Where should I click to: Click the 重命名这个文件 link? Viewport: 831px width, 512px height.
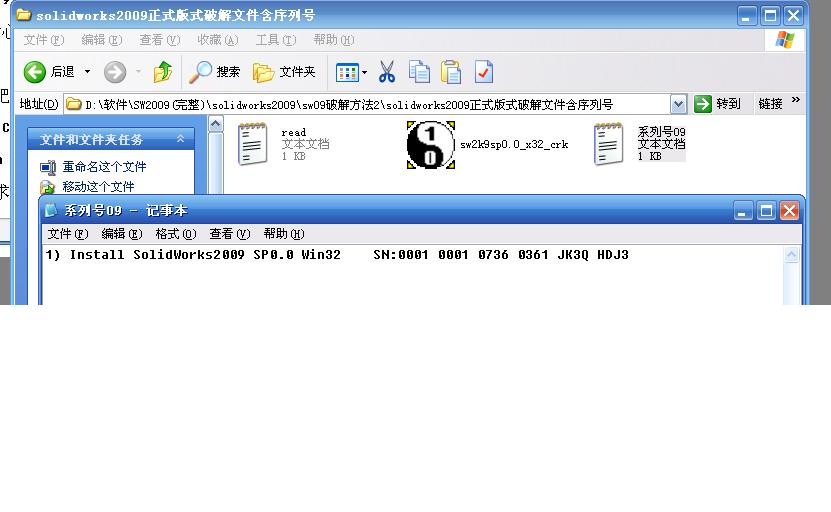coord(104,167)
